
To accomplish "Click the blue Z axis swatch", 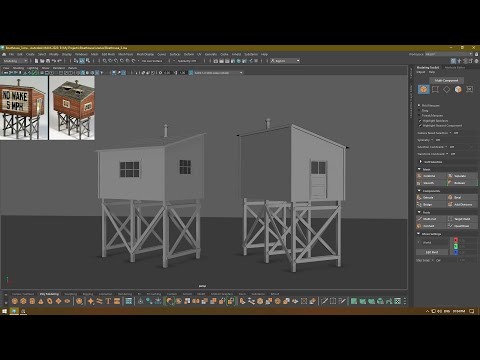I will 456,253.
